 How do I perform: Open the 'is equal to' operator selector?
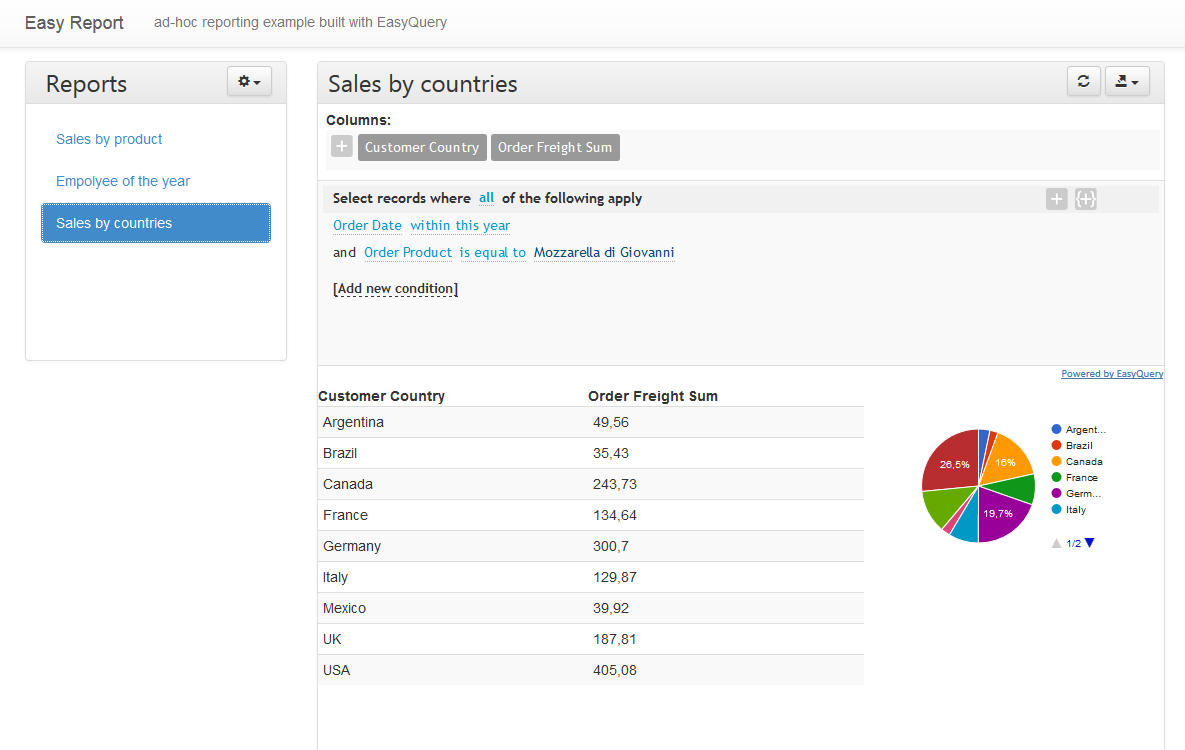(493, 252)
